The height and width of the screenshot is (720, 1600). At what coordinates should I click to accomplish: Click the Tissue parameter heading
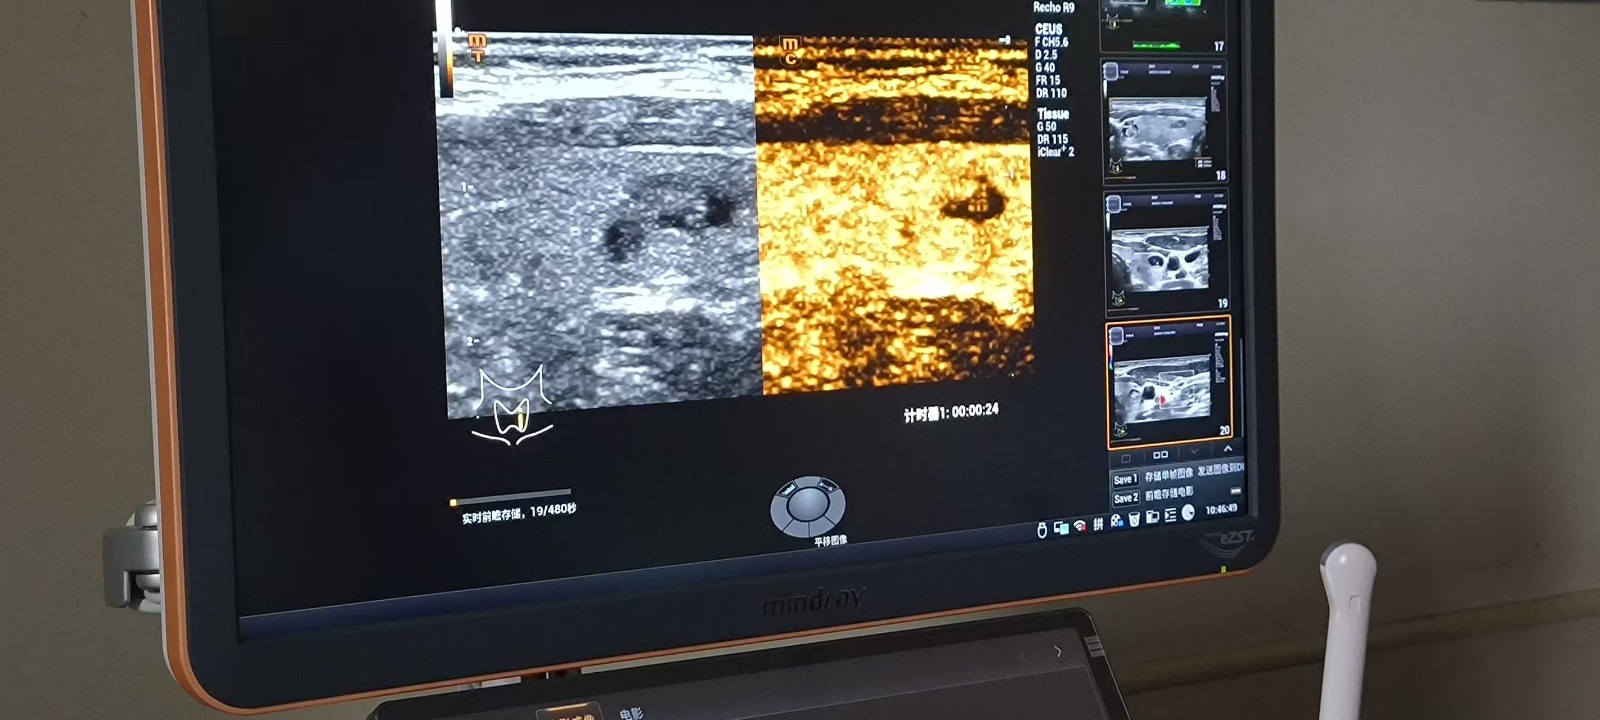pos(1053,113)
